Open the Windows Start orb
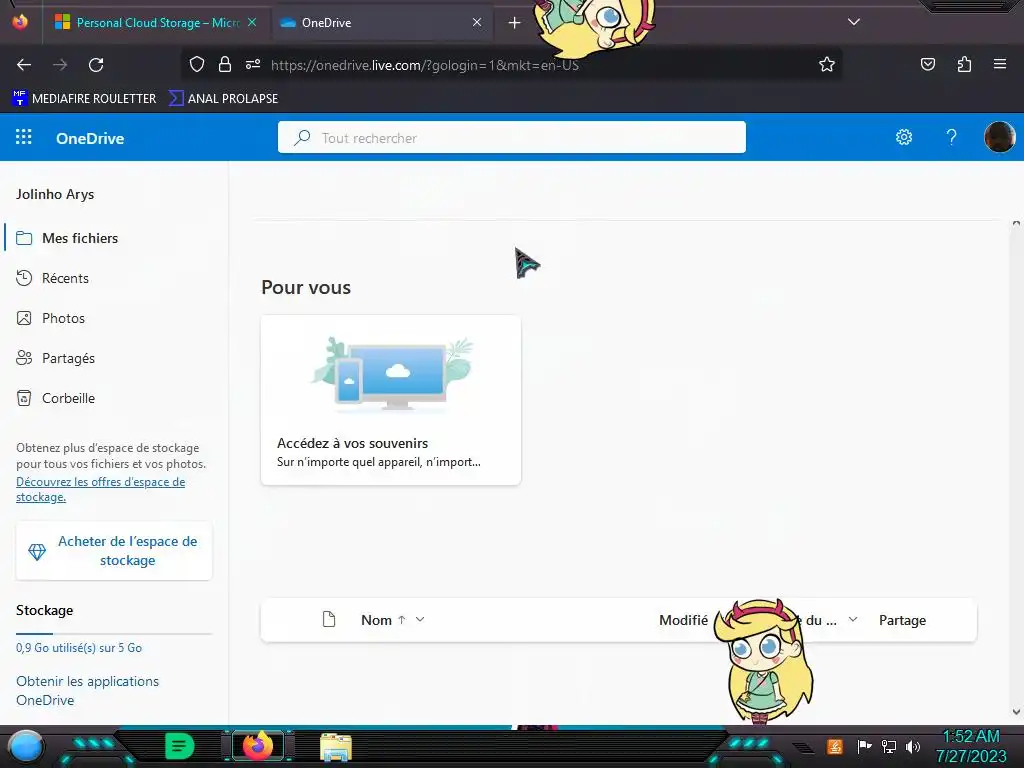The image size is (1024, 768). (26, 746)
